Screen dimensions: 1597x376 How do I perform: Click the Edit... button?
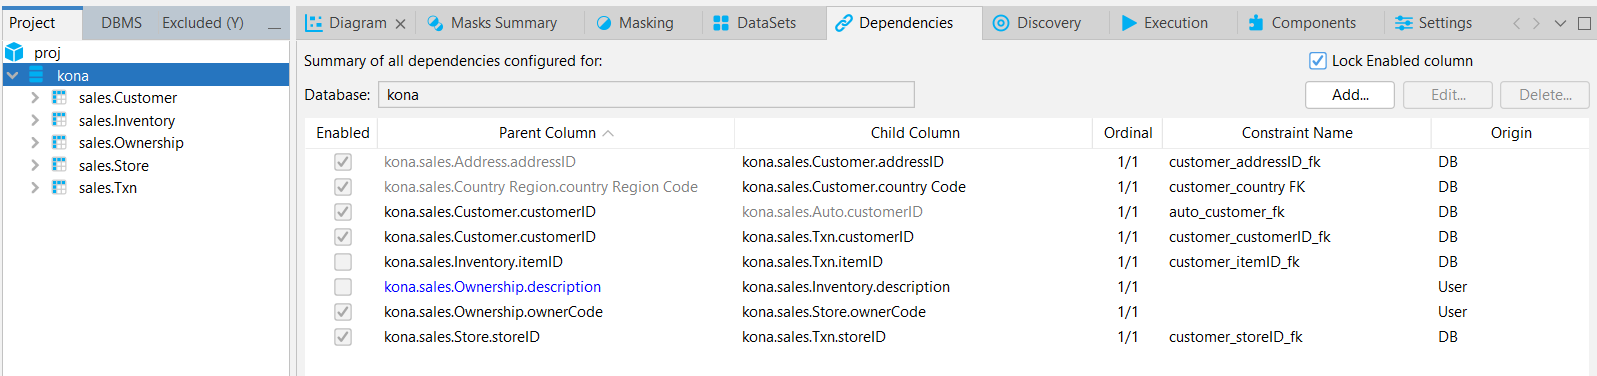point(1448,95)
